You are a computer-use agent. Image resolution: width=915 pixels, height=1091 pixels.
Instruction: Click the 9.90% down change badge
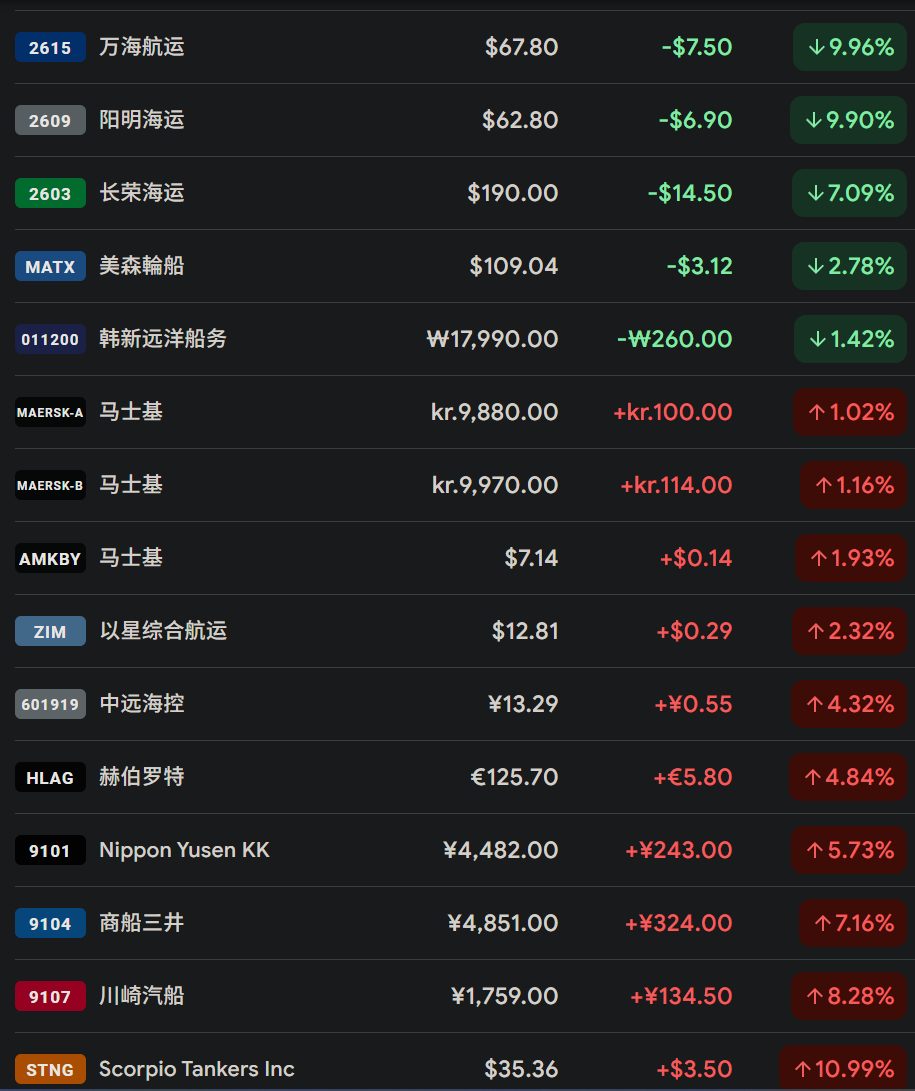(x=848, y=120)
